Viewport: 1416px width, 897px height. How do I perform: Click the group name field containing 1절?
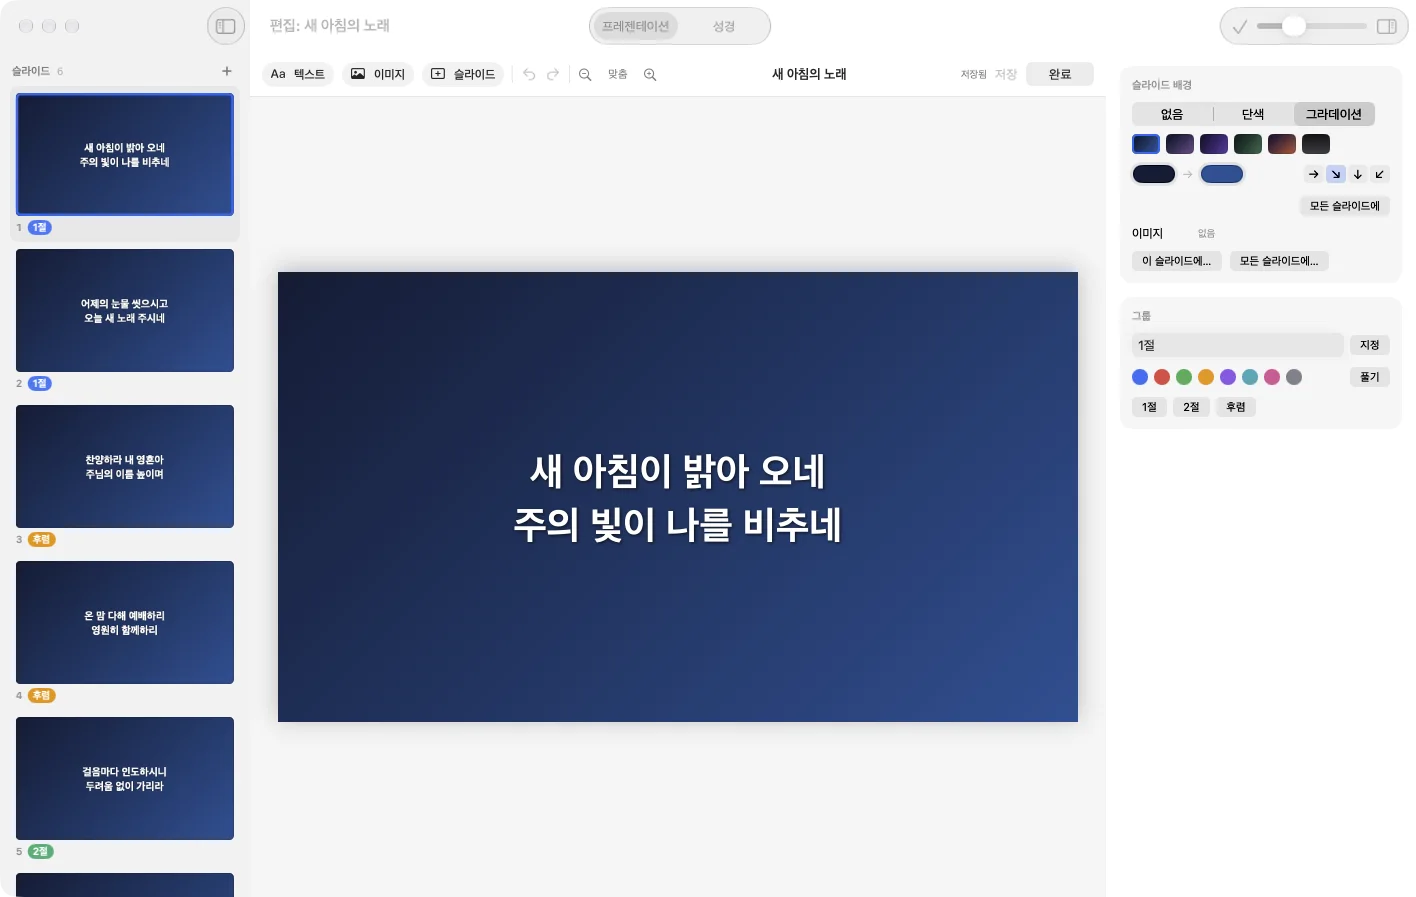pyautogui.click(x=1238, y=345)
